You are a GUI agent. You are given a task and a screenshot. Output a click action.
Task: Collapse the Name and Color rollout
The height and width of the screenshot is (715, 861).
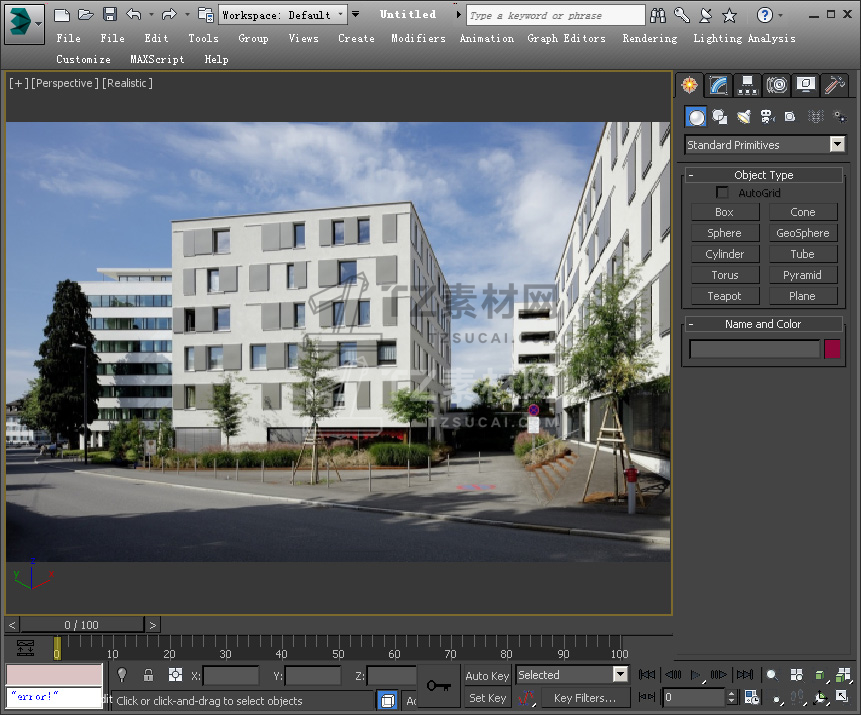(764, 324)
